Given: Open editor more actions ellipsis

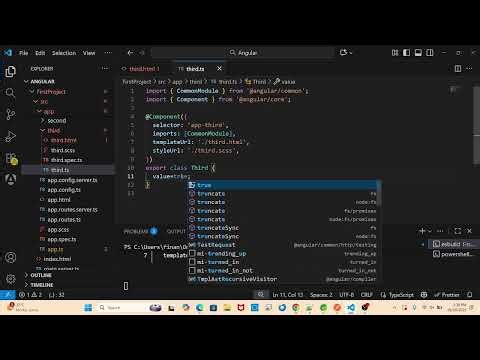Looking at the screenshot, I should [469, 68].
